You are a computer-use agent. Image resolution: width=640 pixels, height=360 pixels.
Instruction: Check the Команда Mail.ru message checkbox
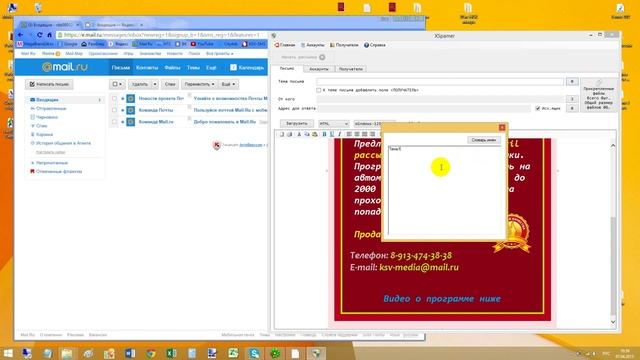click(114, 122)
